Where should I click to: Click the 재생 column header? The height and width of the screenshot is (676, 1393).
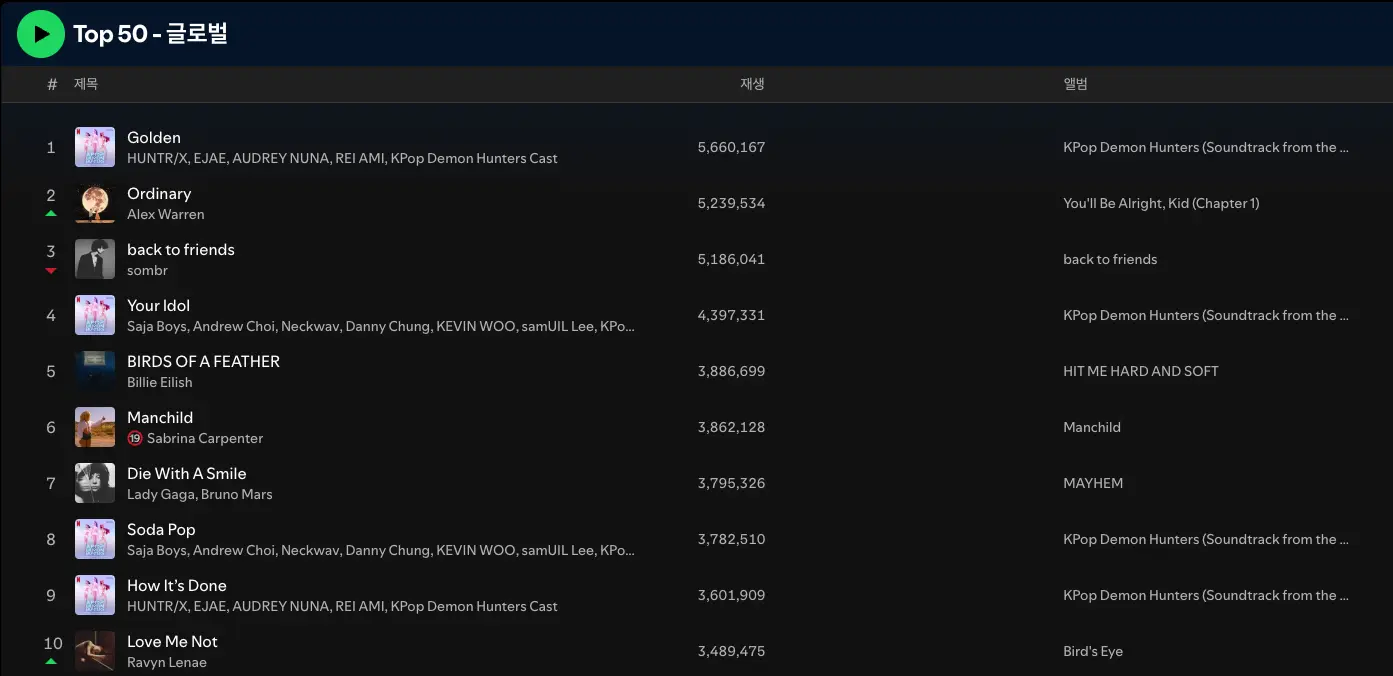[x=752, y=84]
